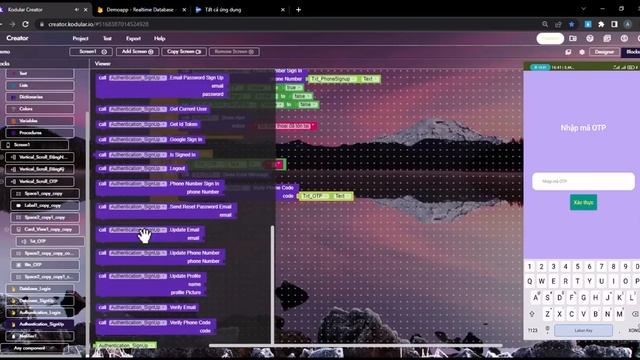Select the Lists blocks category
This screenshot has width=640, height=360.
(40, 85)
